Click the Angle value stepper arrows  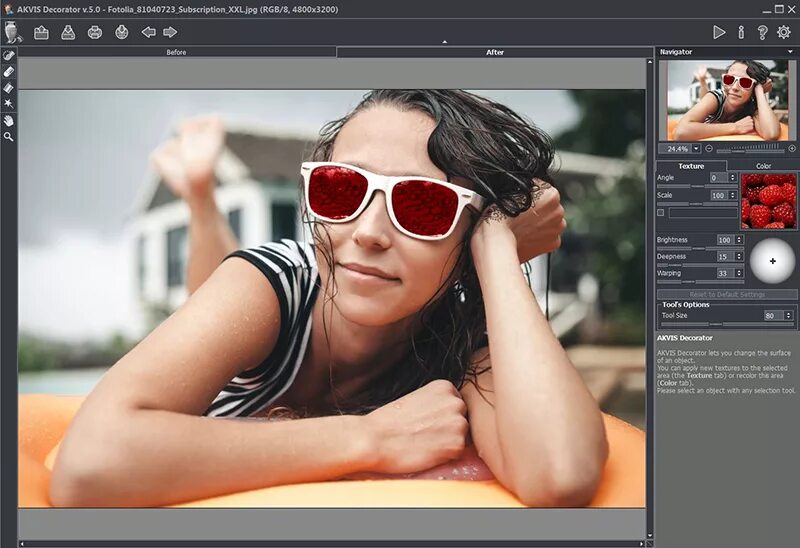coord(733,178)
